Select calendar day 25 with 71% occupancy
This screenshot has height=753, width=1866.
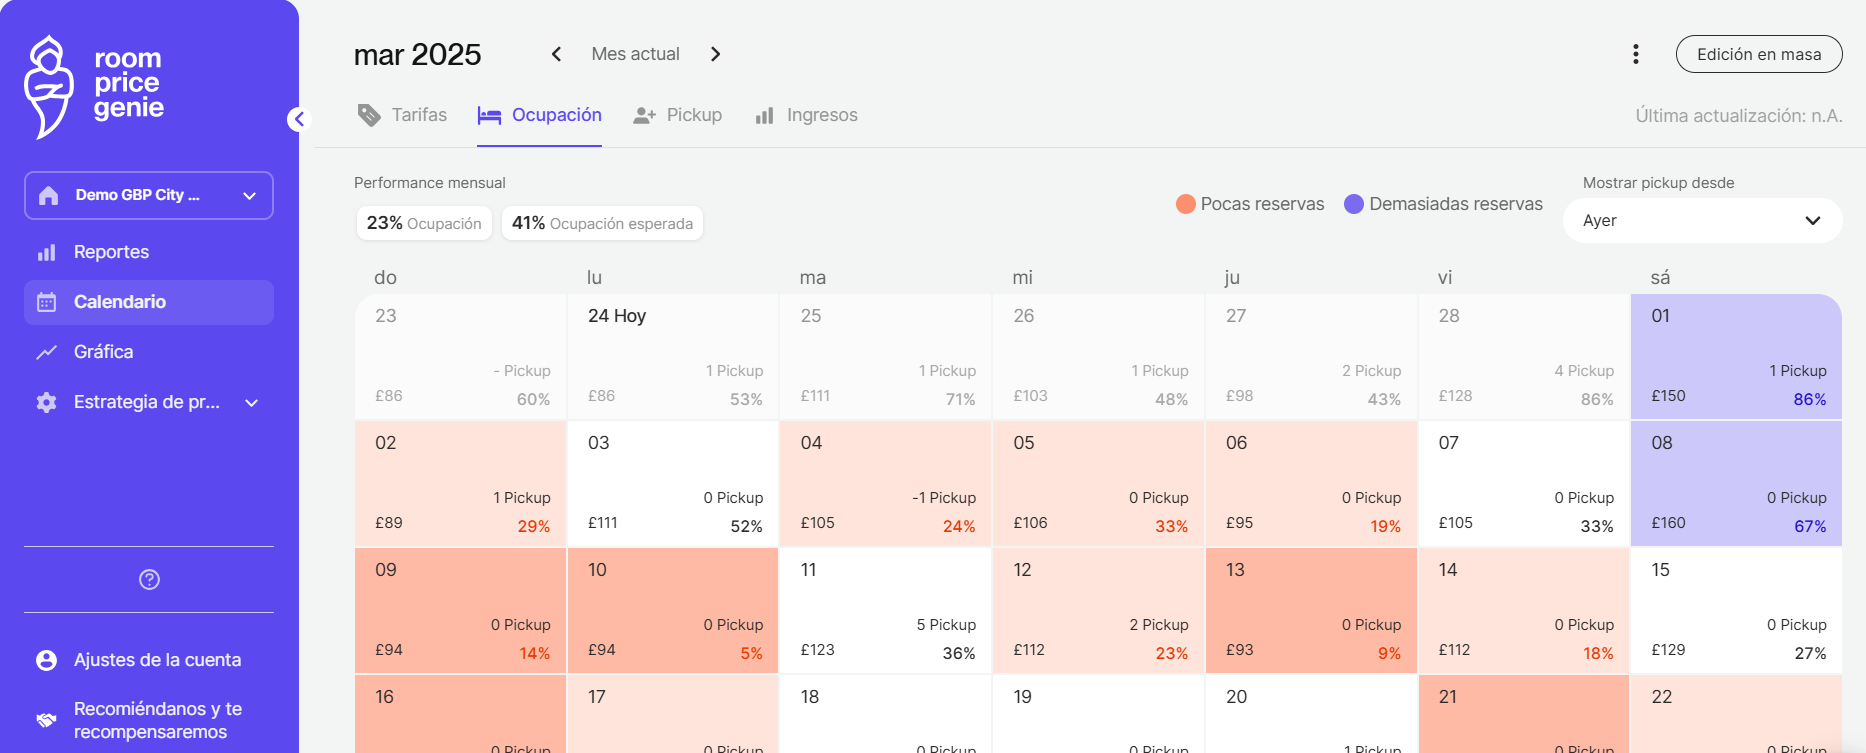point(886,357)
